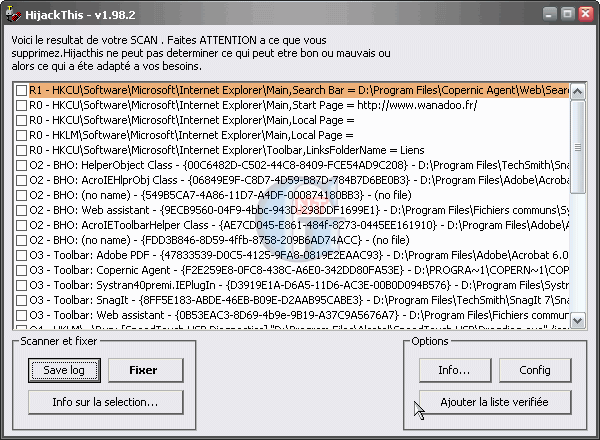The height and width of the screenshot is (440, 600).
Task: Click Ajouter la liste verifiée button
Action: point(495,402)
